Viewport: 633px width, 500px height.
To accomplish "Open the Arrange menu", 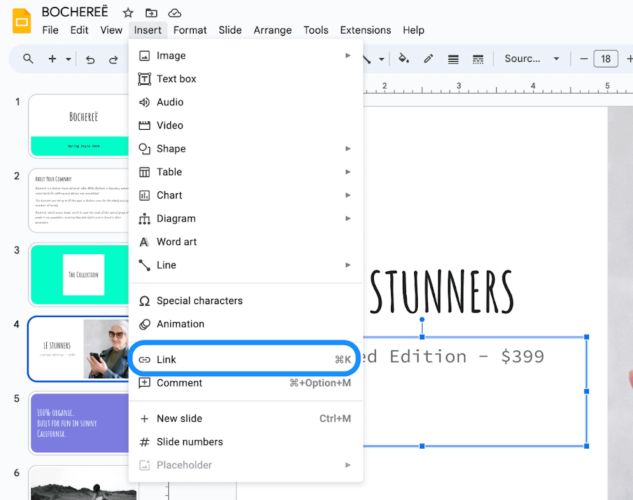I will (x=272, y=30).
